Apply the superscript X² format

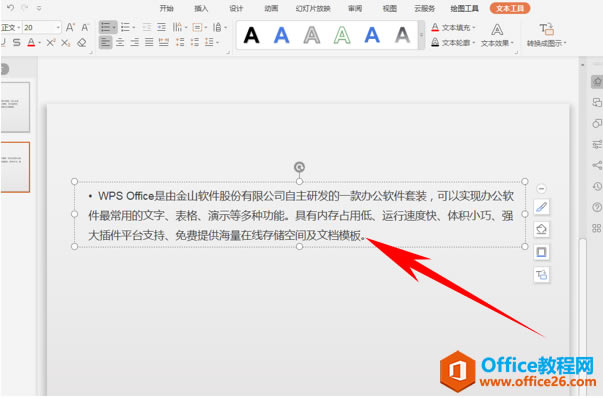pos(51,43)
